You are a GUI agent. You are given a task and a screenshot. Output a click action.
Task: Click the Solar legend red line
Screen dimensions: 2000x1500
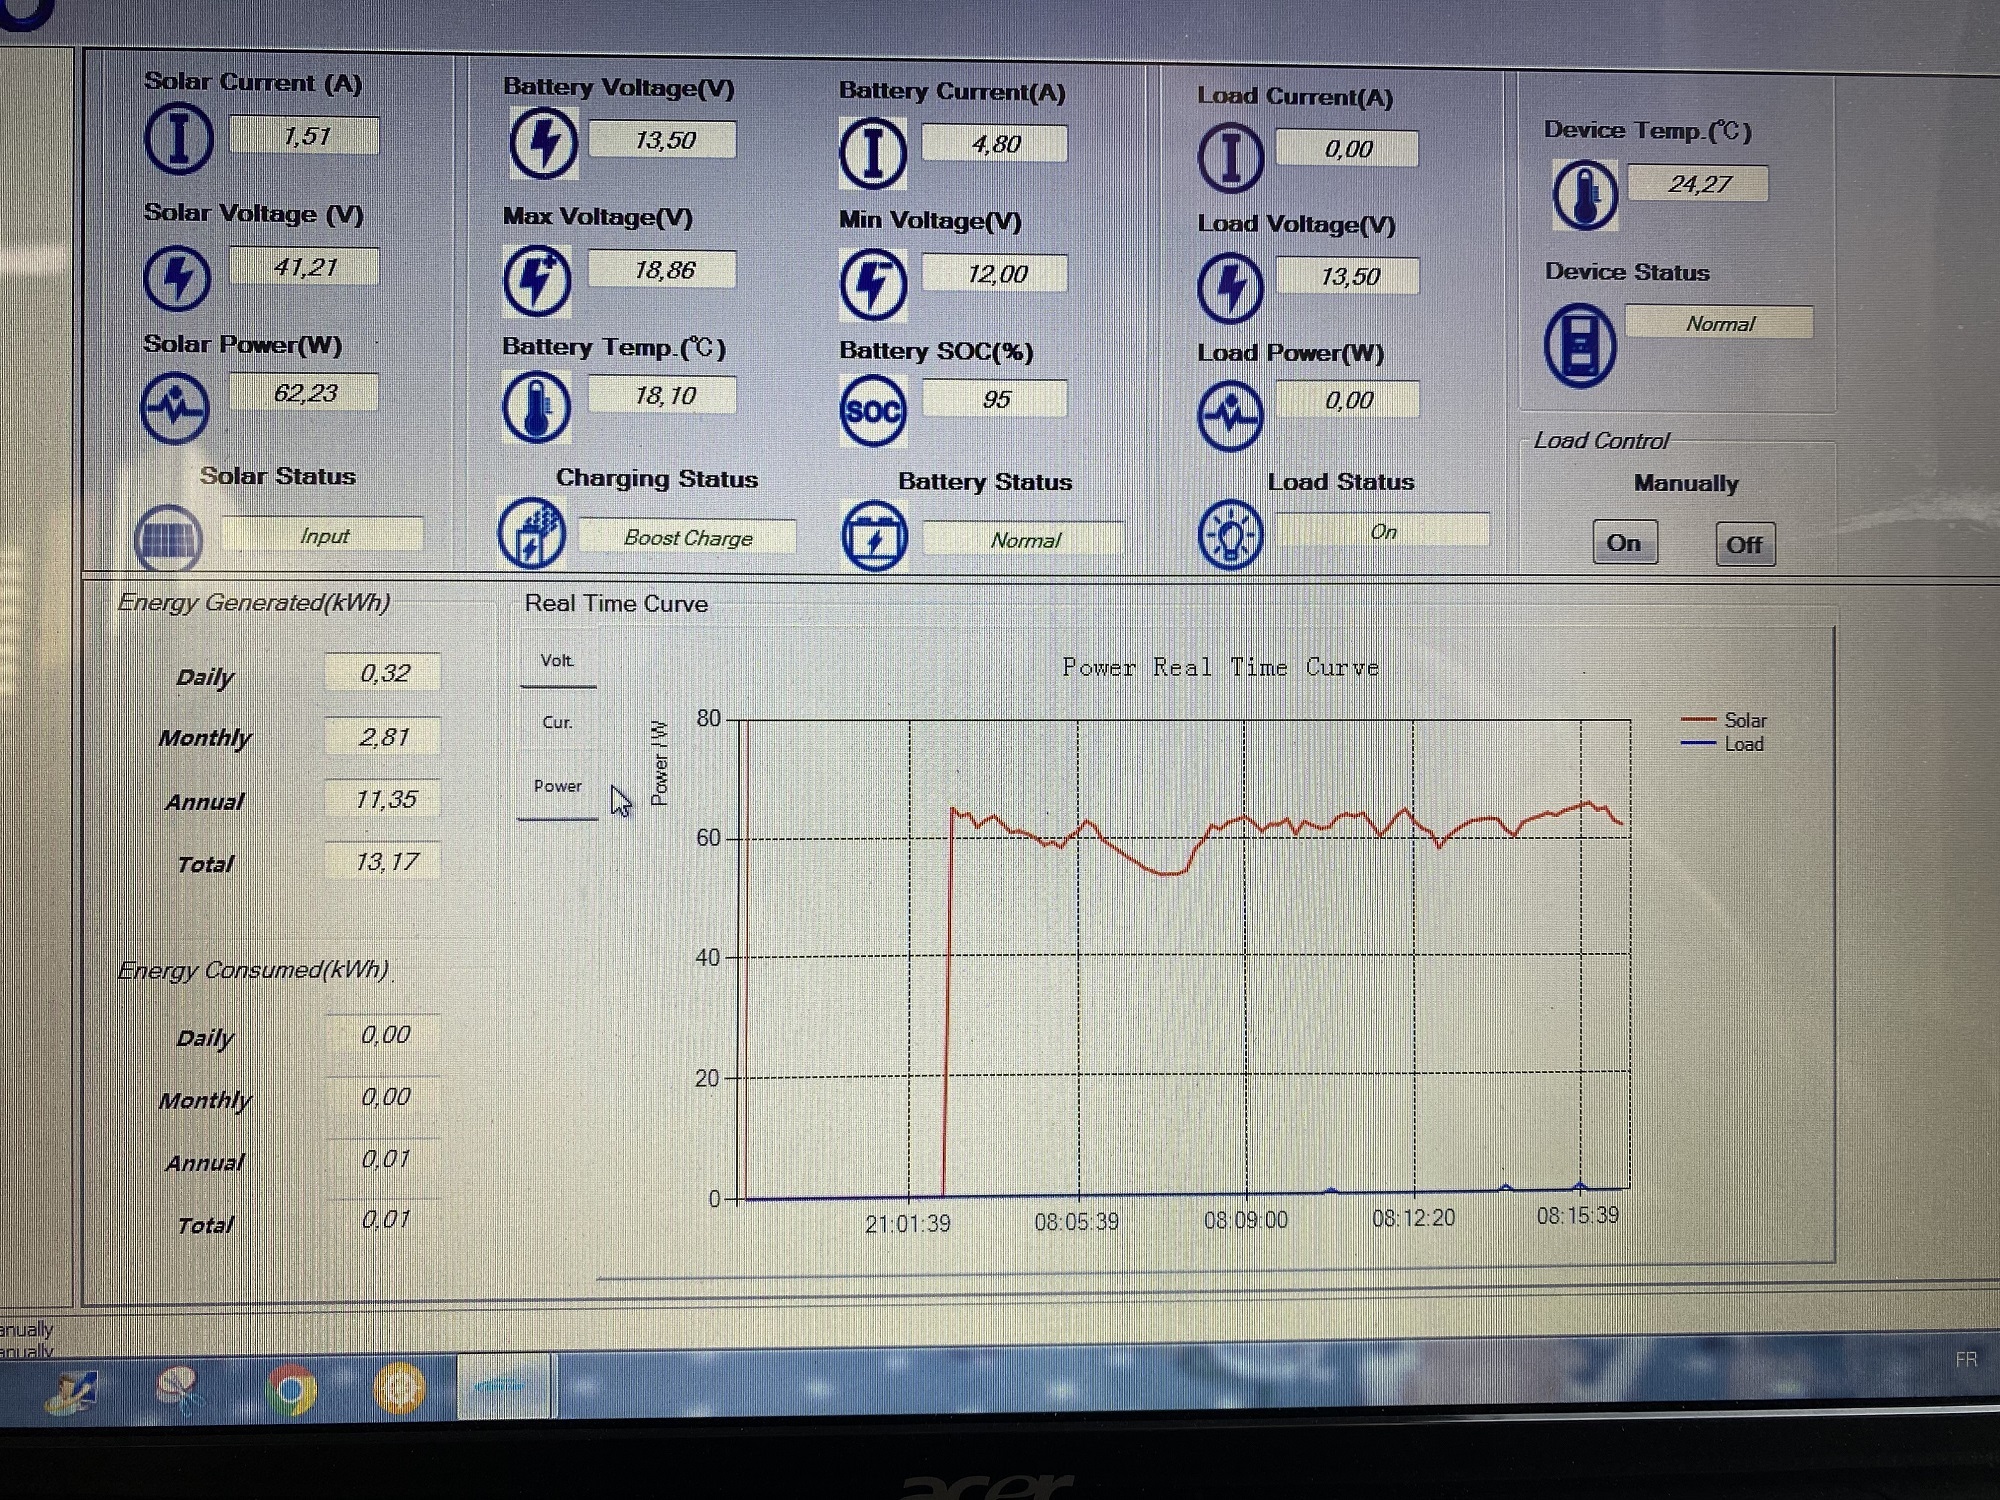tap(1699, 720)
